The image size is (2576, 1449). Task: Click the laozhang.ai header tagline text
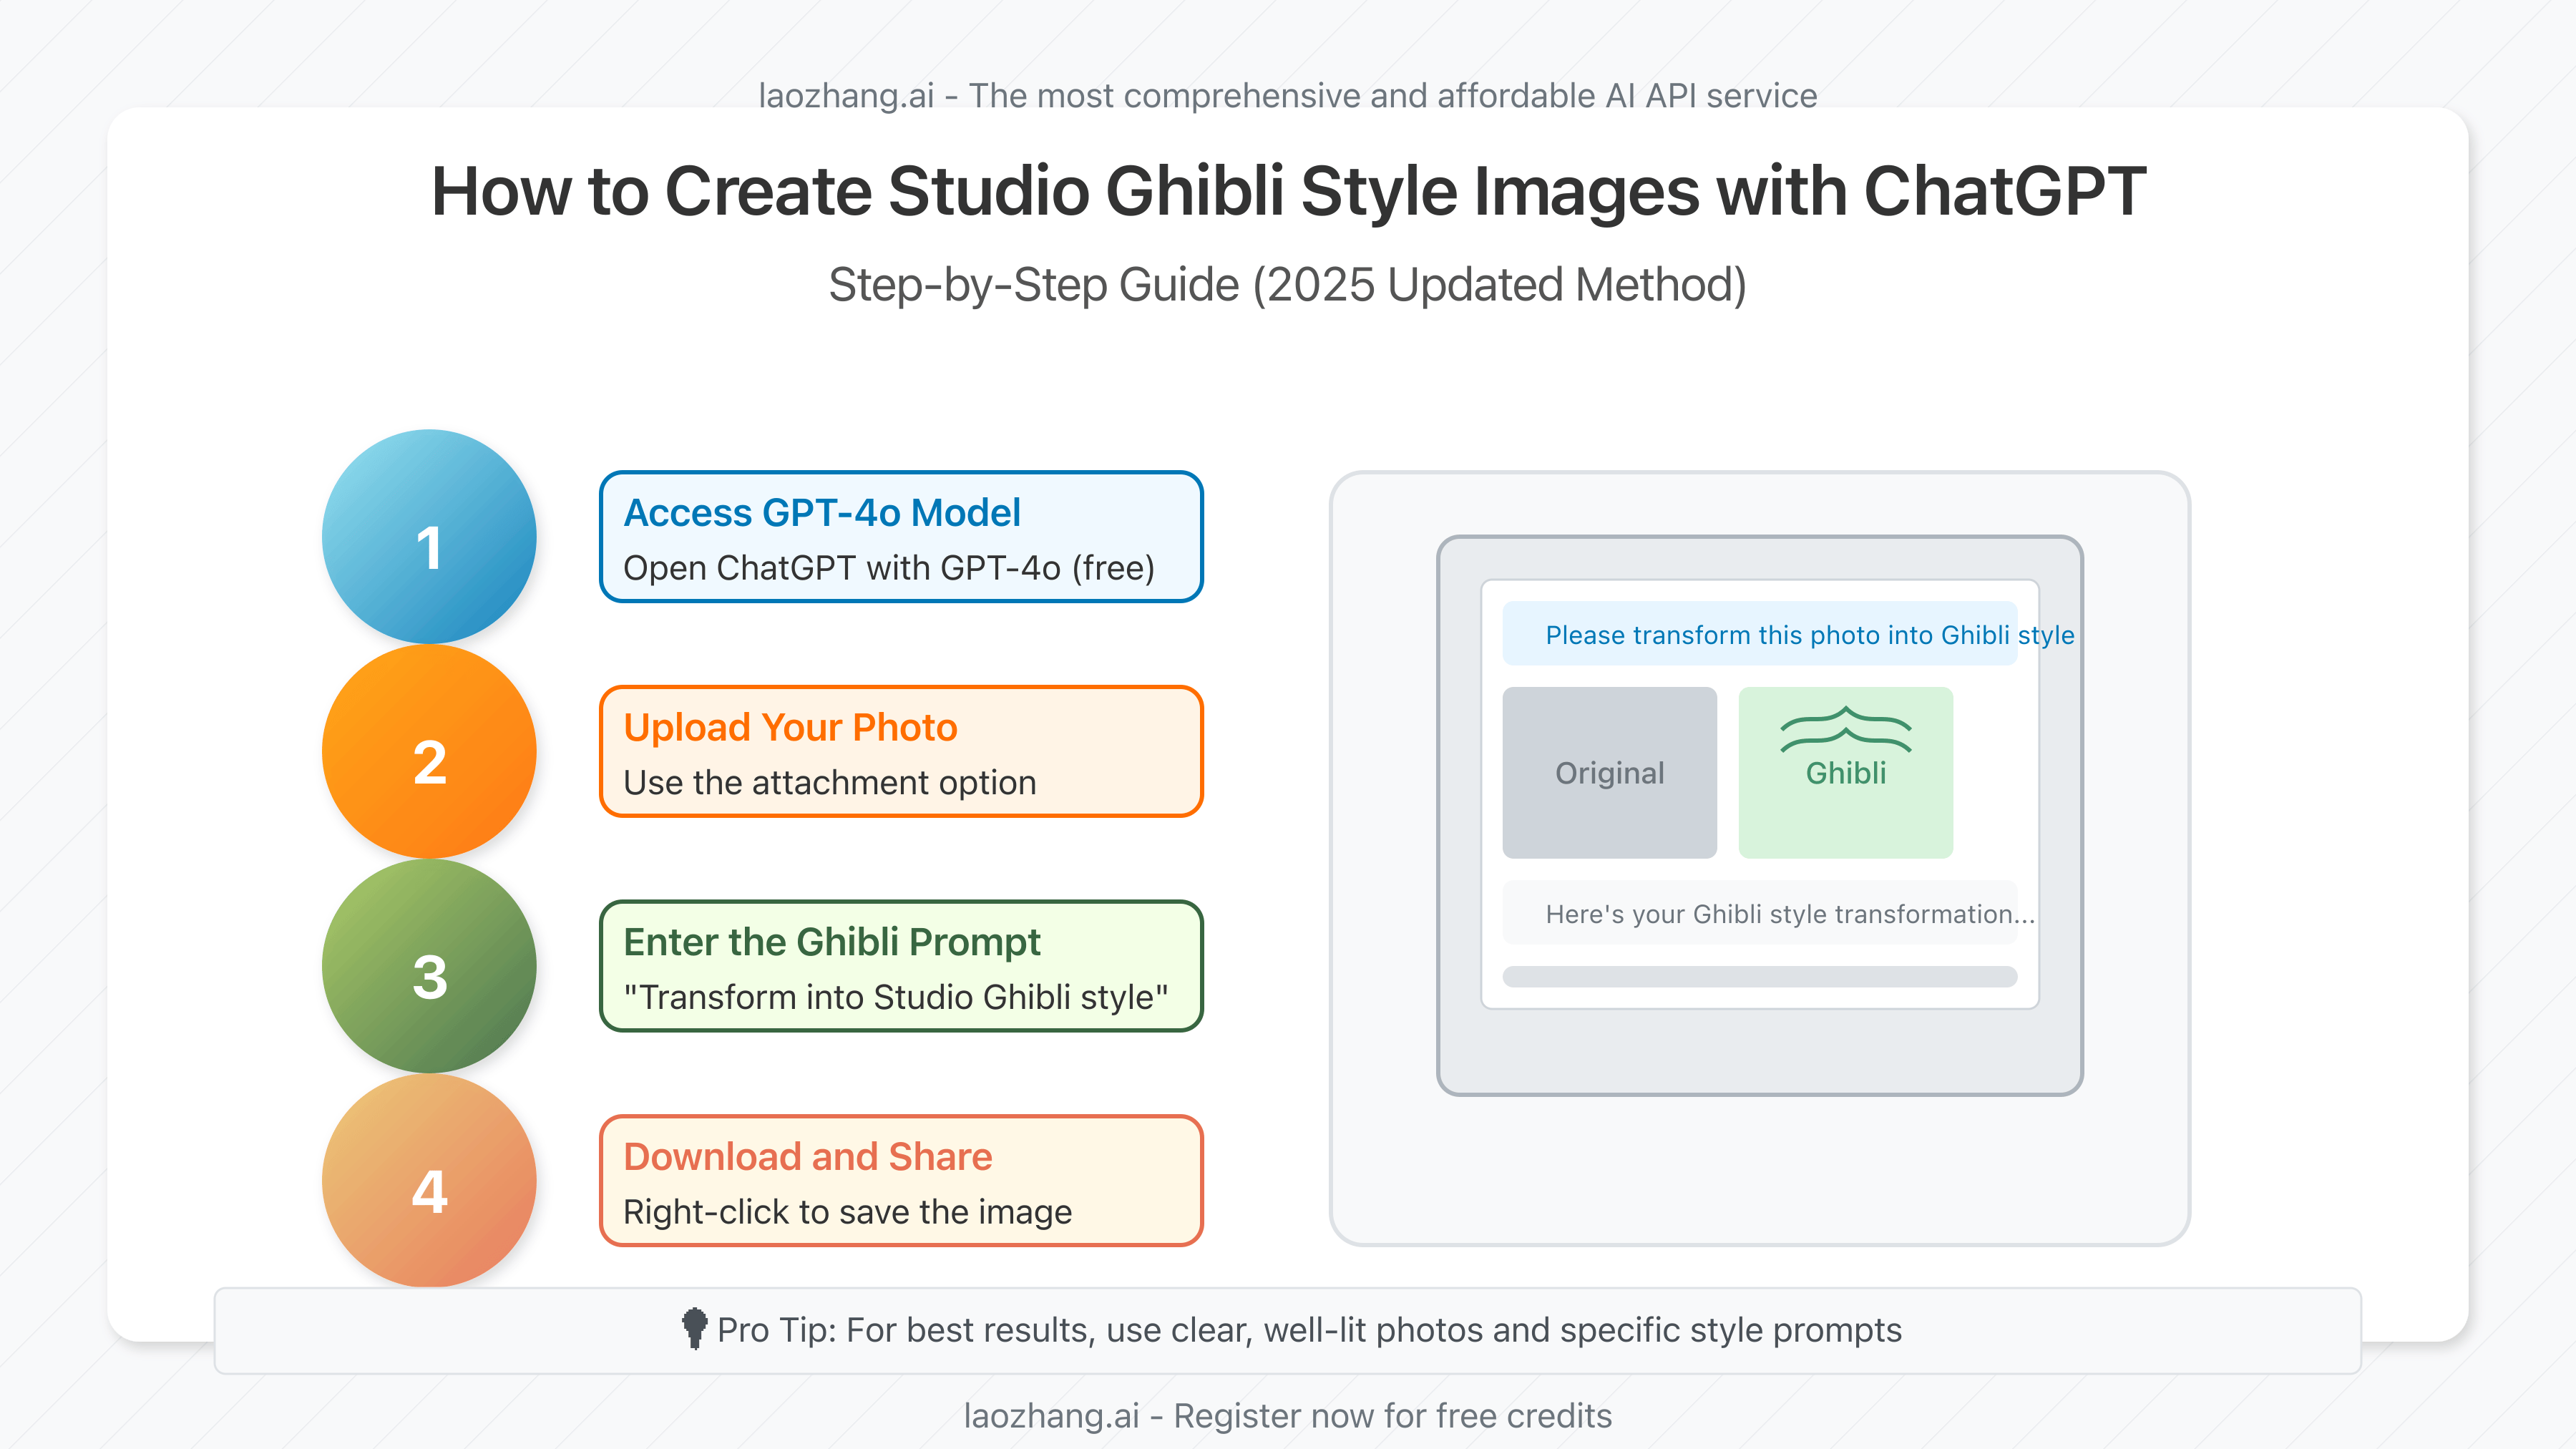[x=1287, y=96]
